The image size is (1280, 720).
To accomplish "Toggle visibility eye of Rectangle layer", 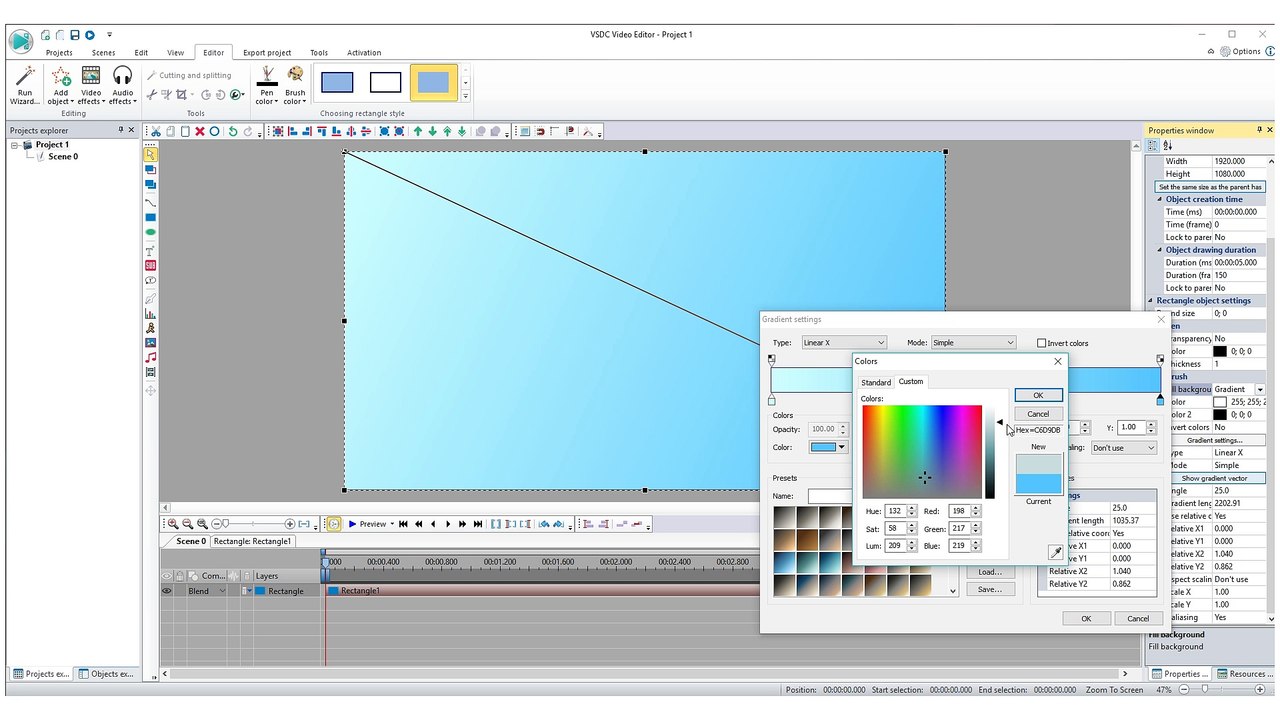I will tap(167, 591).
